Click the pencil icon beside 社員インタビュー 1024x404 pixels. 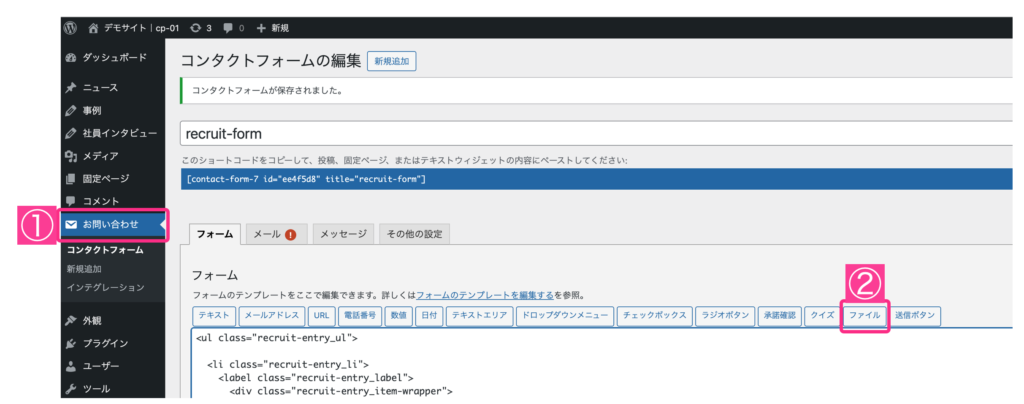[71, 133]
